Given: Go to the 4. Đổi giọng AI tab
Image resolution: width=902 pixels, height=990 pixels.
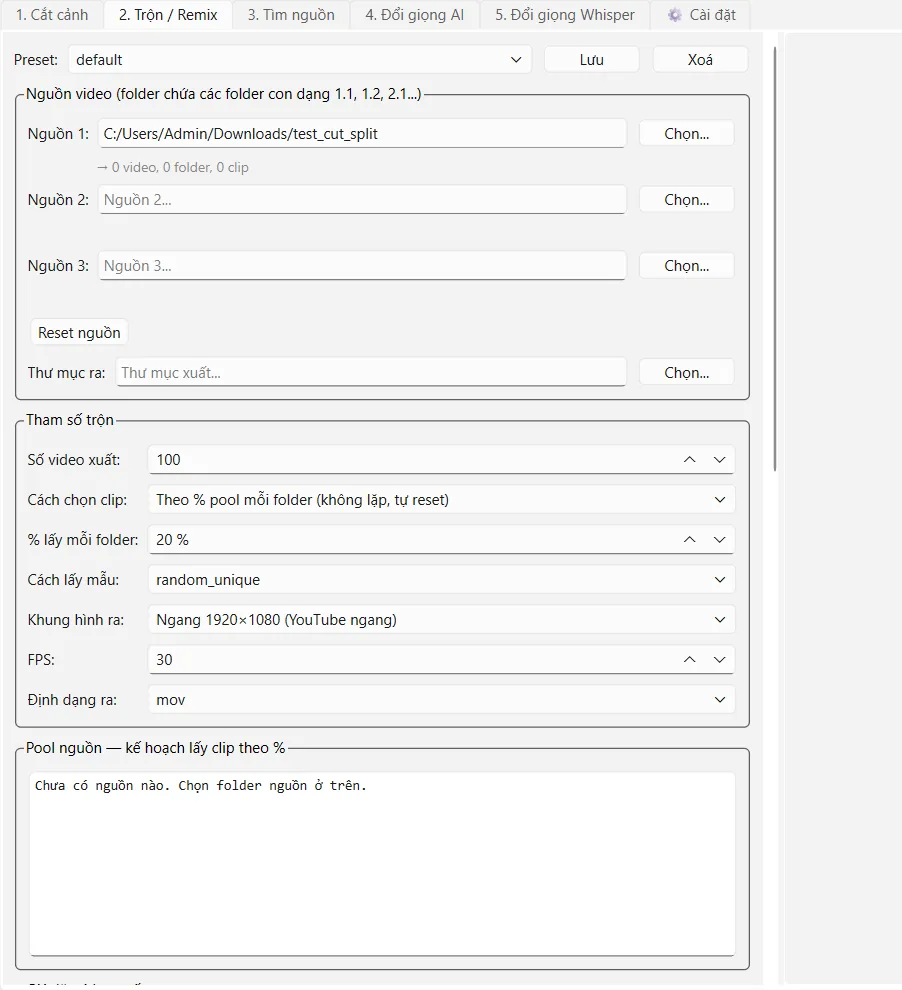Looking at the screenshot, I should 415,15.
